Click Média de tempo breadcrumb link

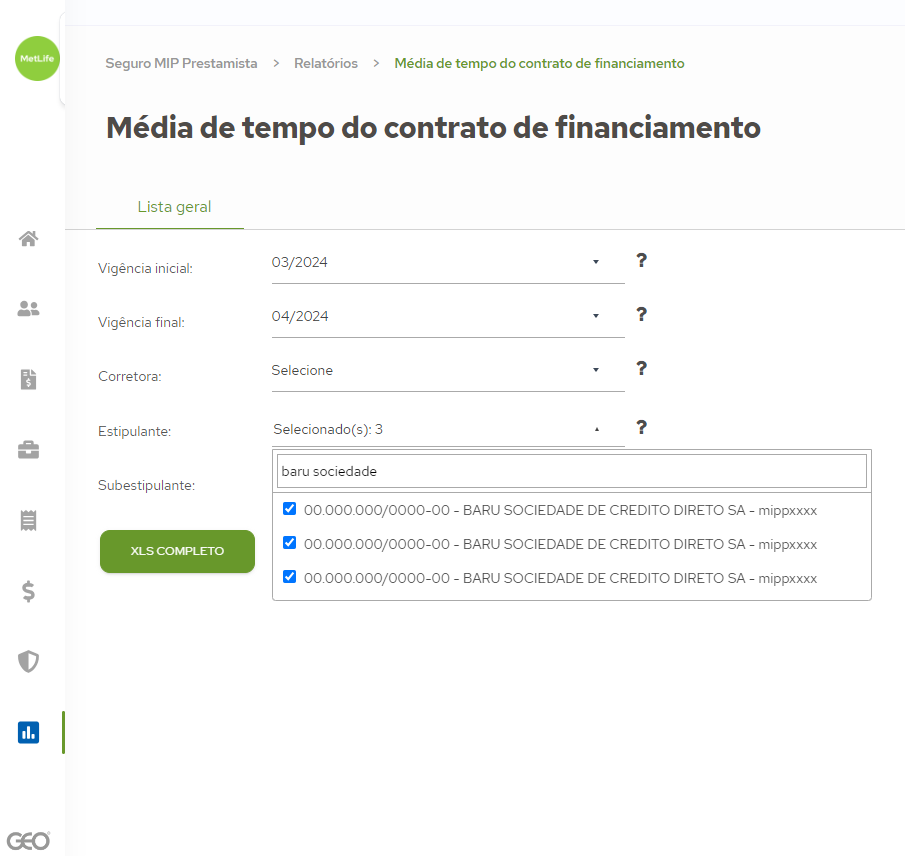[x=539, y=63]
